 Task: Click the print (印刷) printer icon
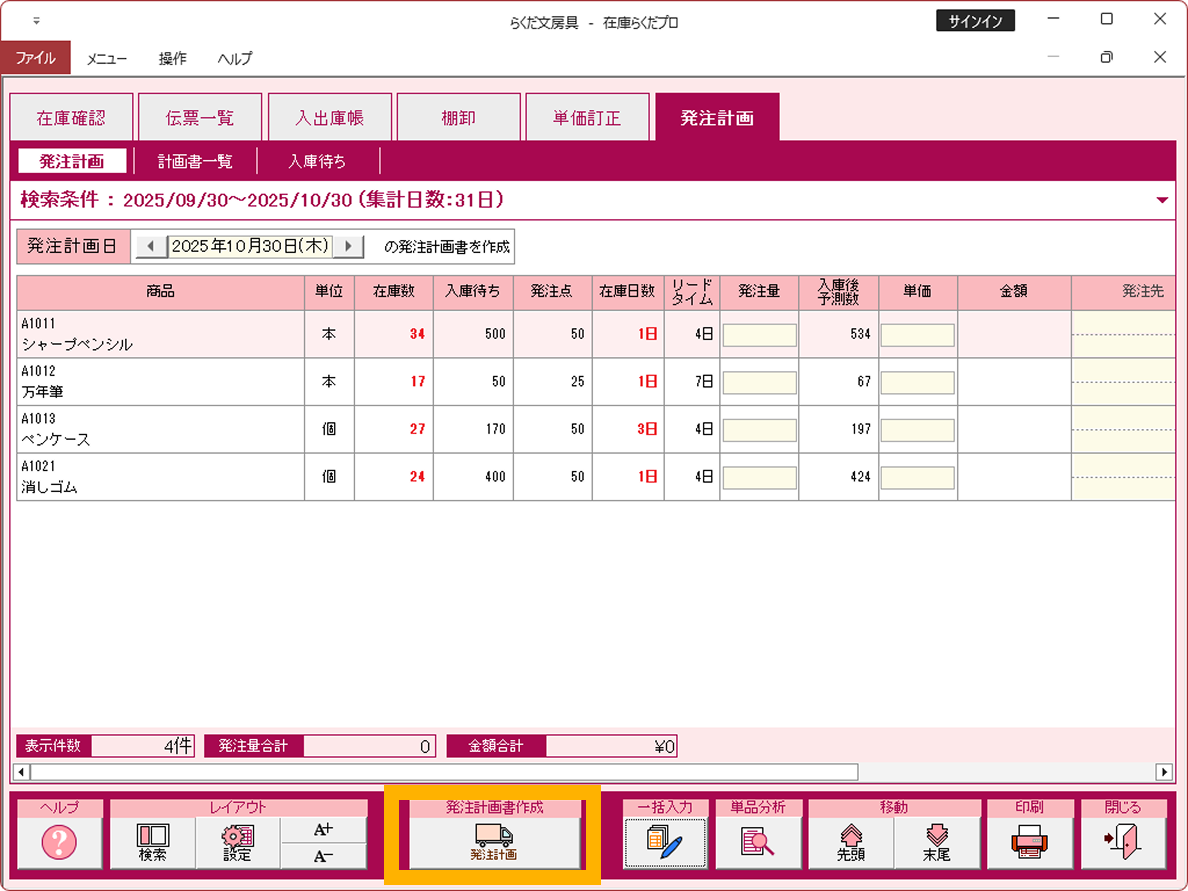point(1030,843)
